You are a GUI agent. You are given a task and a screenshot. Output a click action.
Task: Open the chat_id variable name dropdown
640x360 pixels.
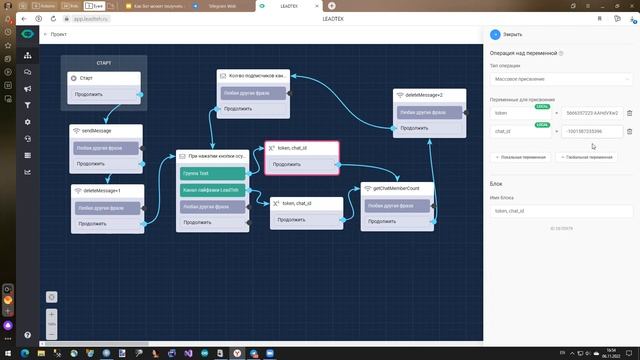click(520, 131)
